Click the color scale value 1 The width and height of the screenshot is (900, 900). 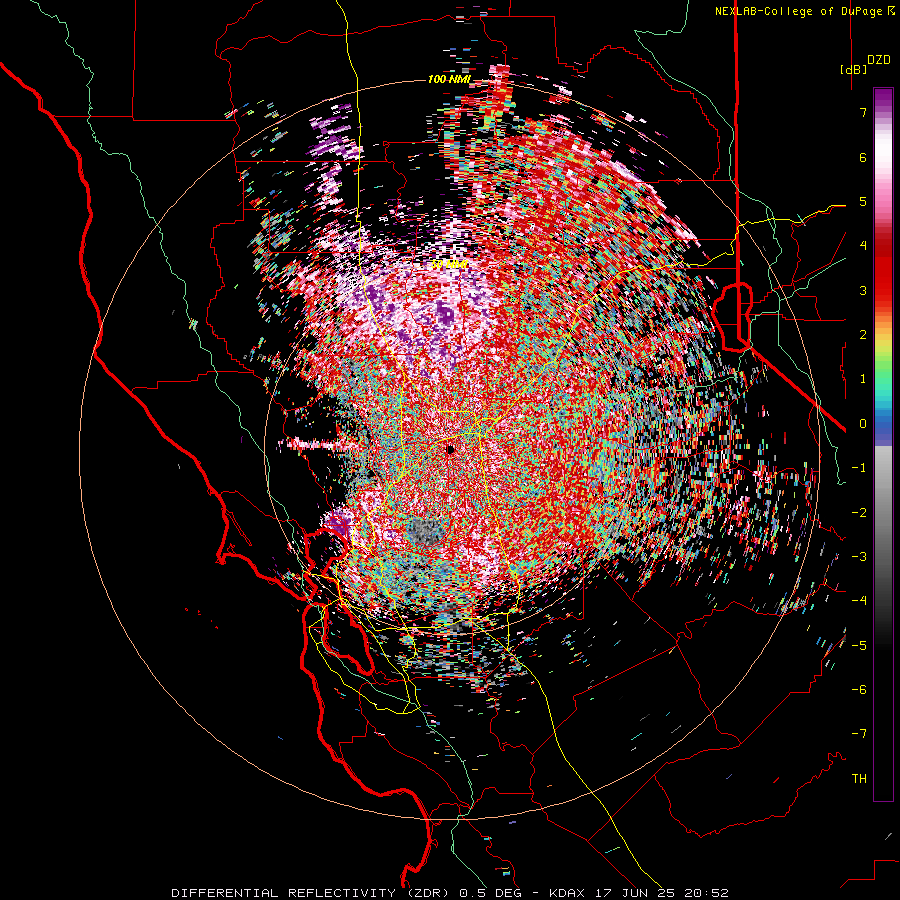pos(863,379)
